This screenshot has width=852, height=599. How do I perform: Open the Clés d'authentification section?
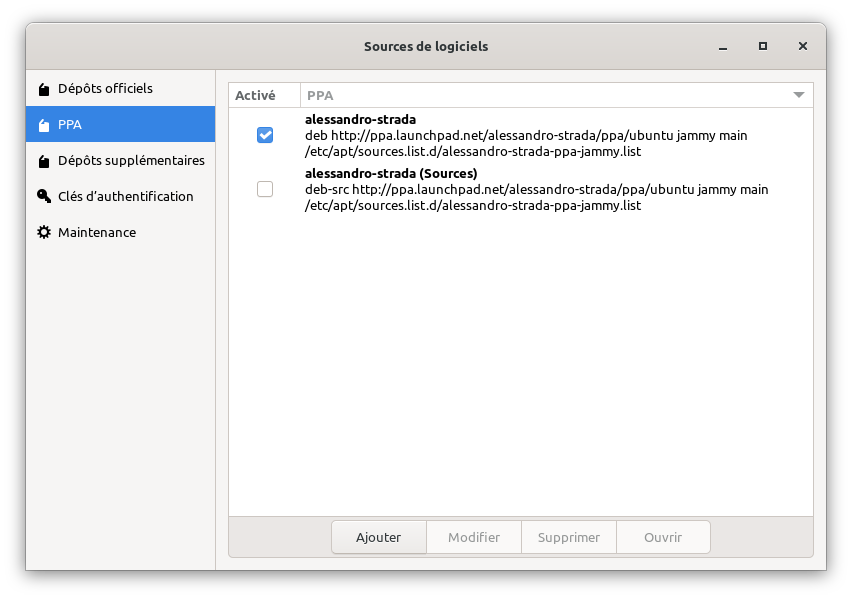(125, 197)
